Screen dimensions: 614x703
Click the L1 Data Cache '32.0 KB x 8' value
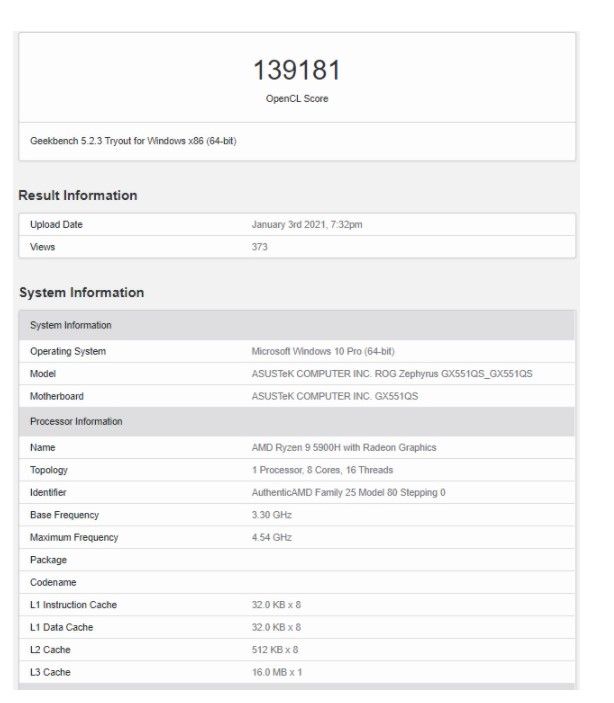pos(276,627)
